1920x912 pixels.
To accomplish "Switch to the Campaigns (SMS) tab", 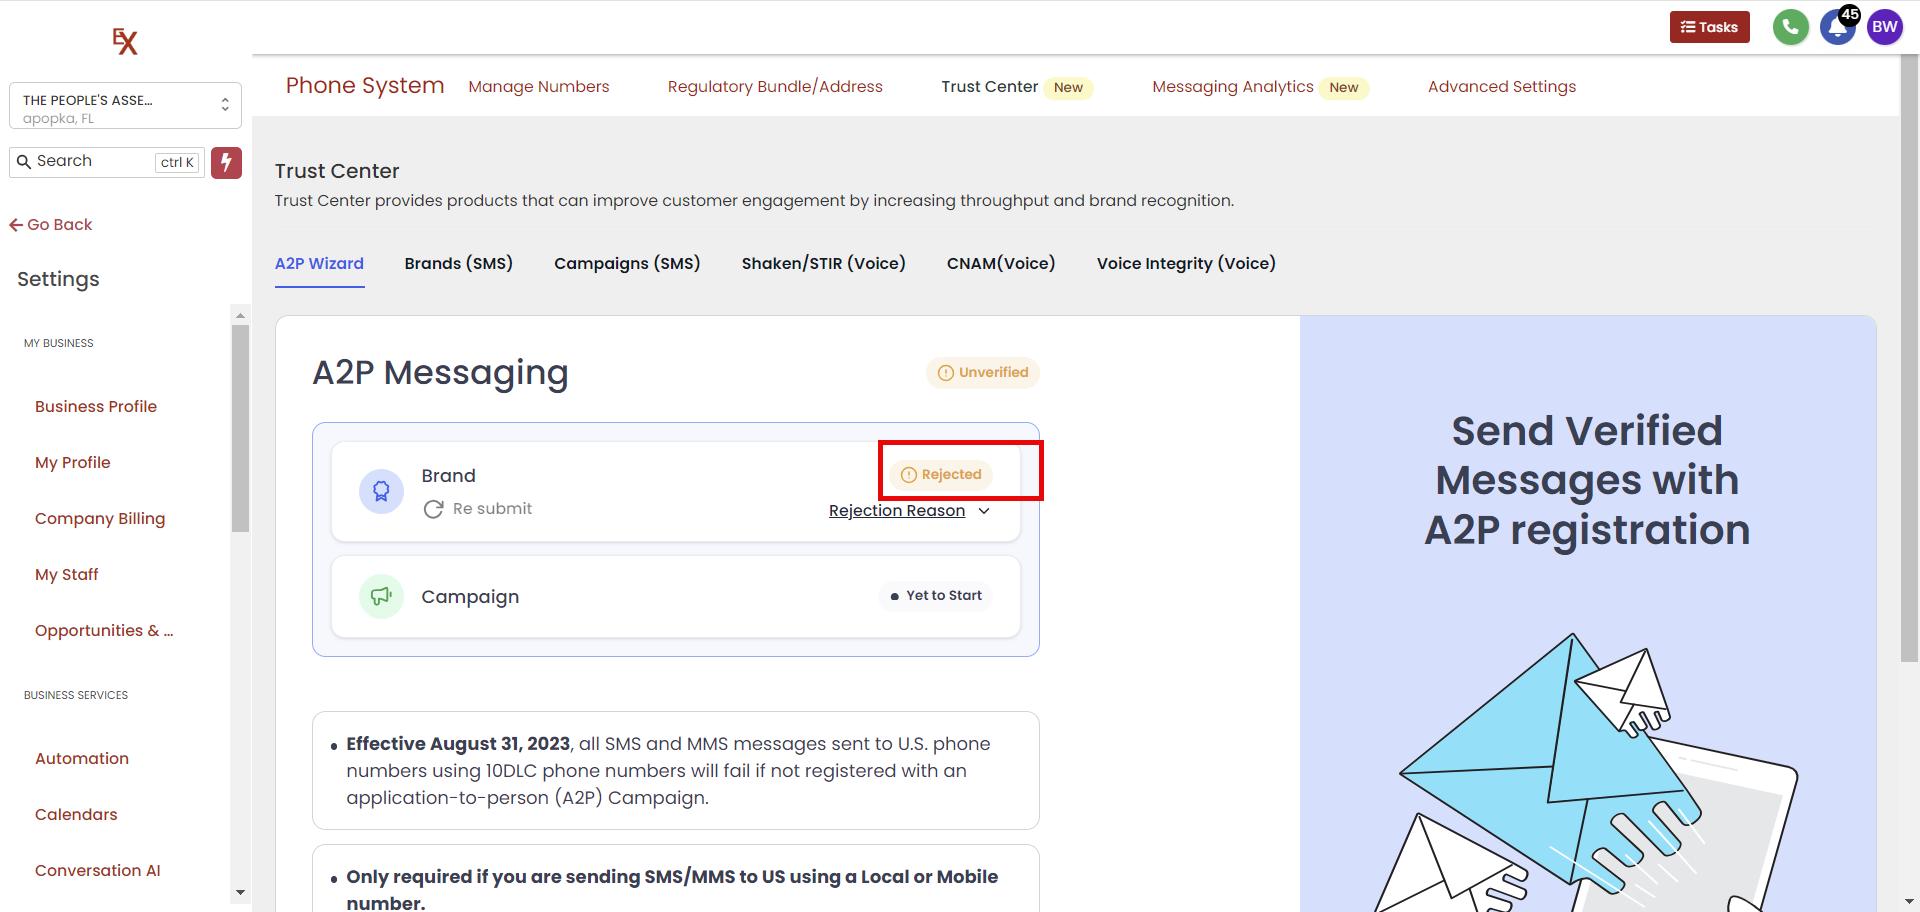I will (627, 263).
